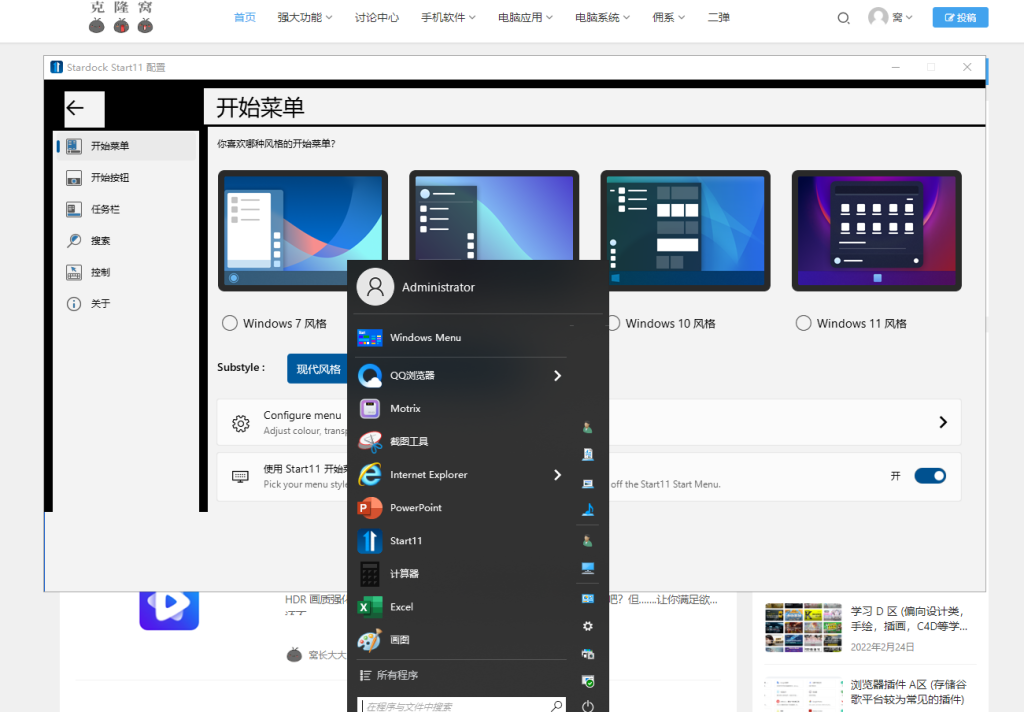Switch to 开始按钮 section in sidebar

pos(126,178)
